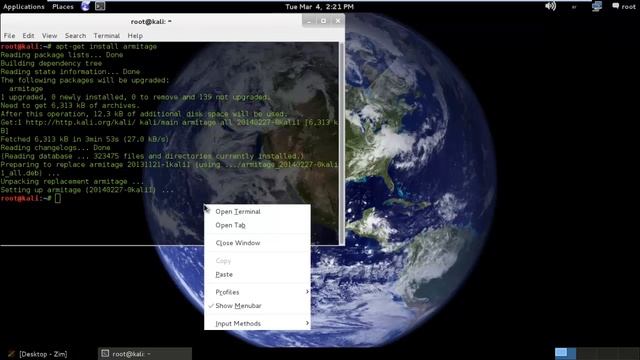The image size is (640, 360).
Task: Open the terminal Edit menu
Action: point(28,36)
